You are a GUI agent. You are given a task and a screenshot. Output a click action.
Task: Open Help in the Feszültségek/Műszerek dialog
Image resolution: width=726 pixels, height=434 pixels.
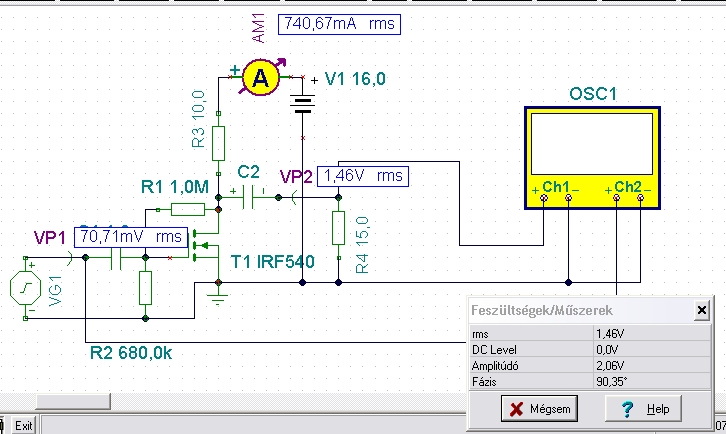coord(643,409)
